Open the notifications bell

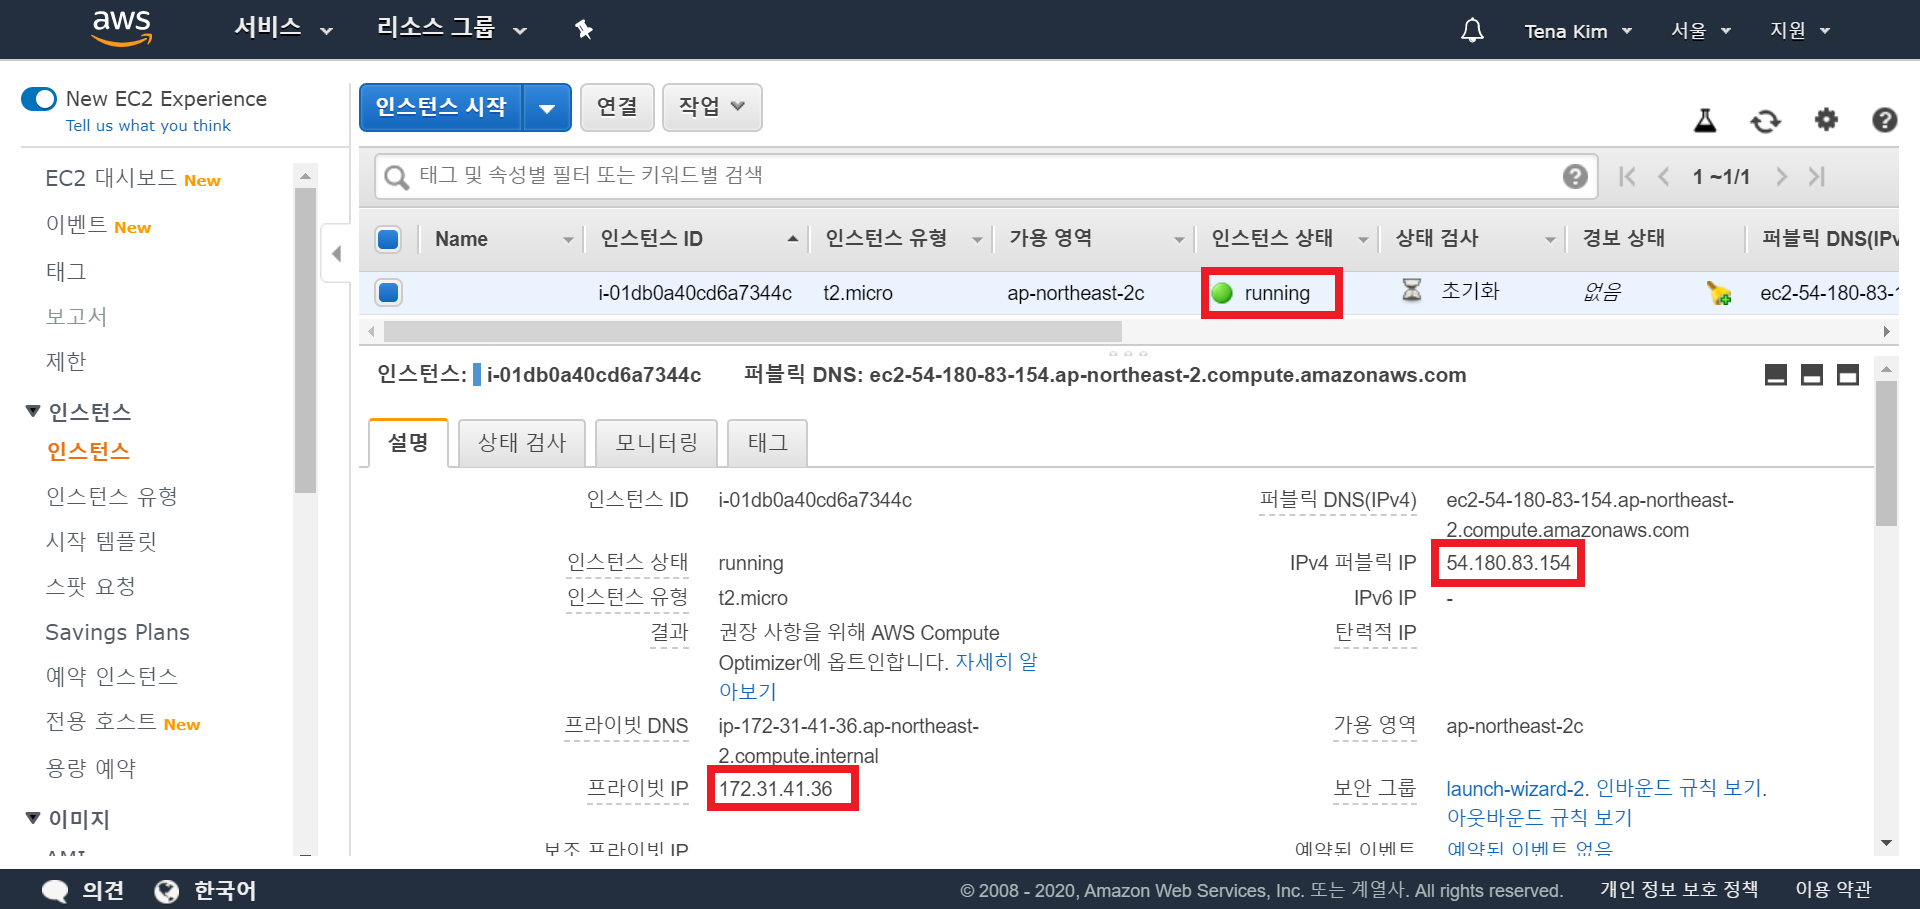click(1472, 30)
